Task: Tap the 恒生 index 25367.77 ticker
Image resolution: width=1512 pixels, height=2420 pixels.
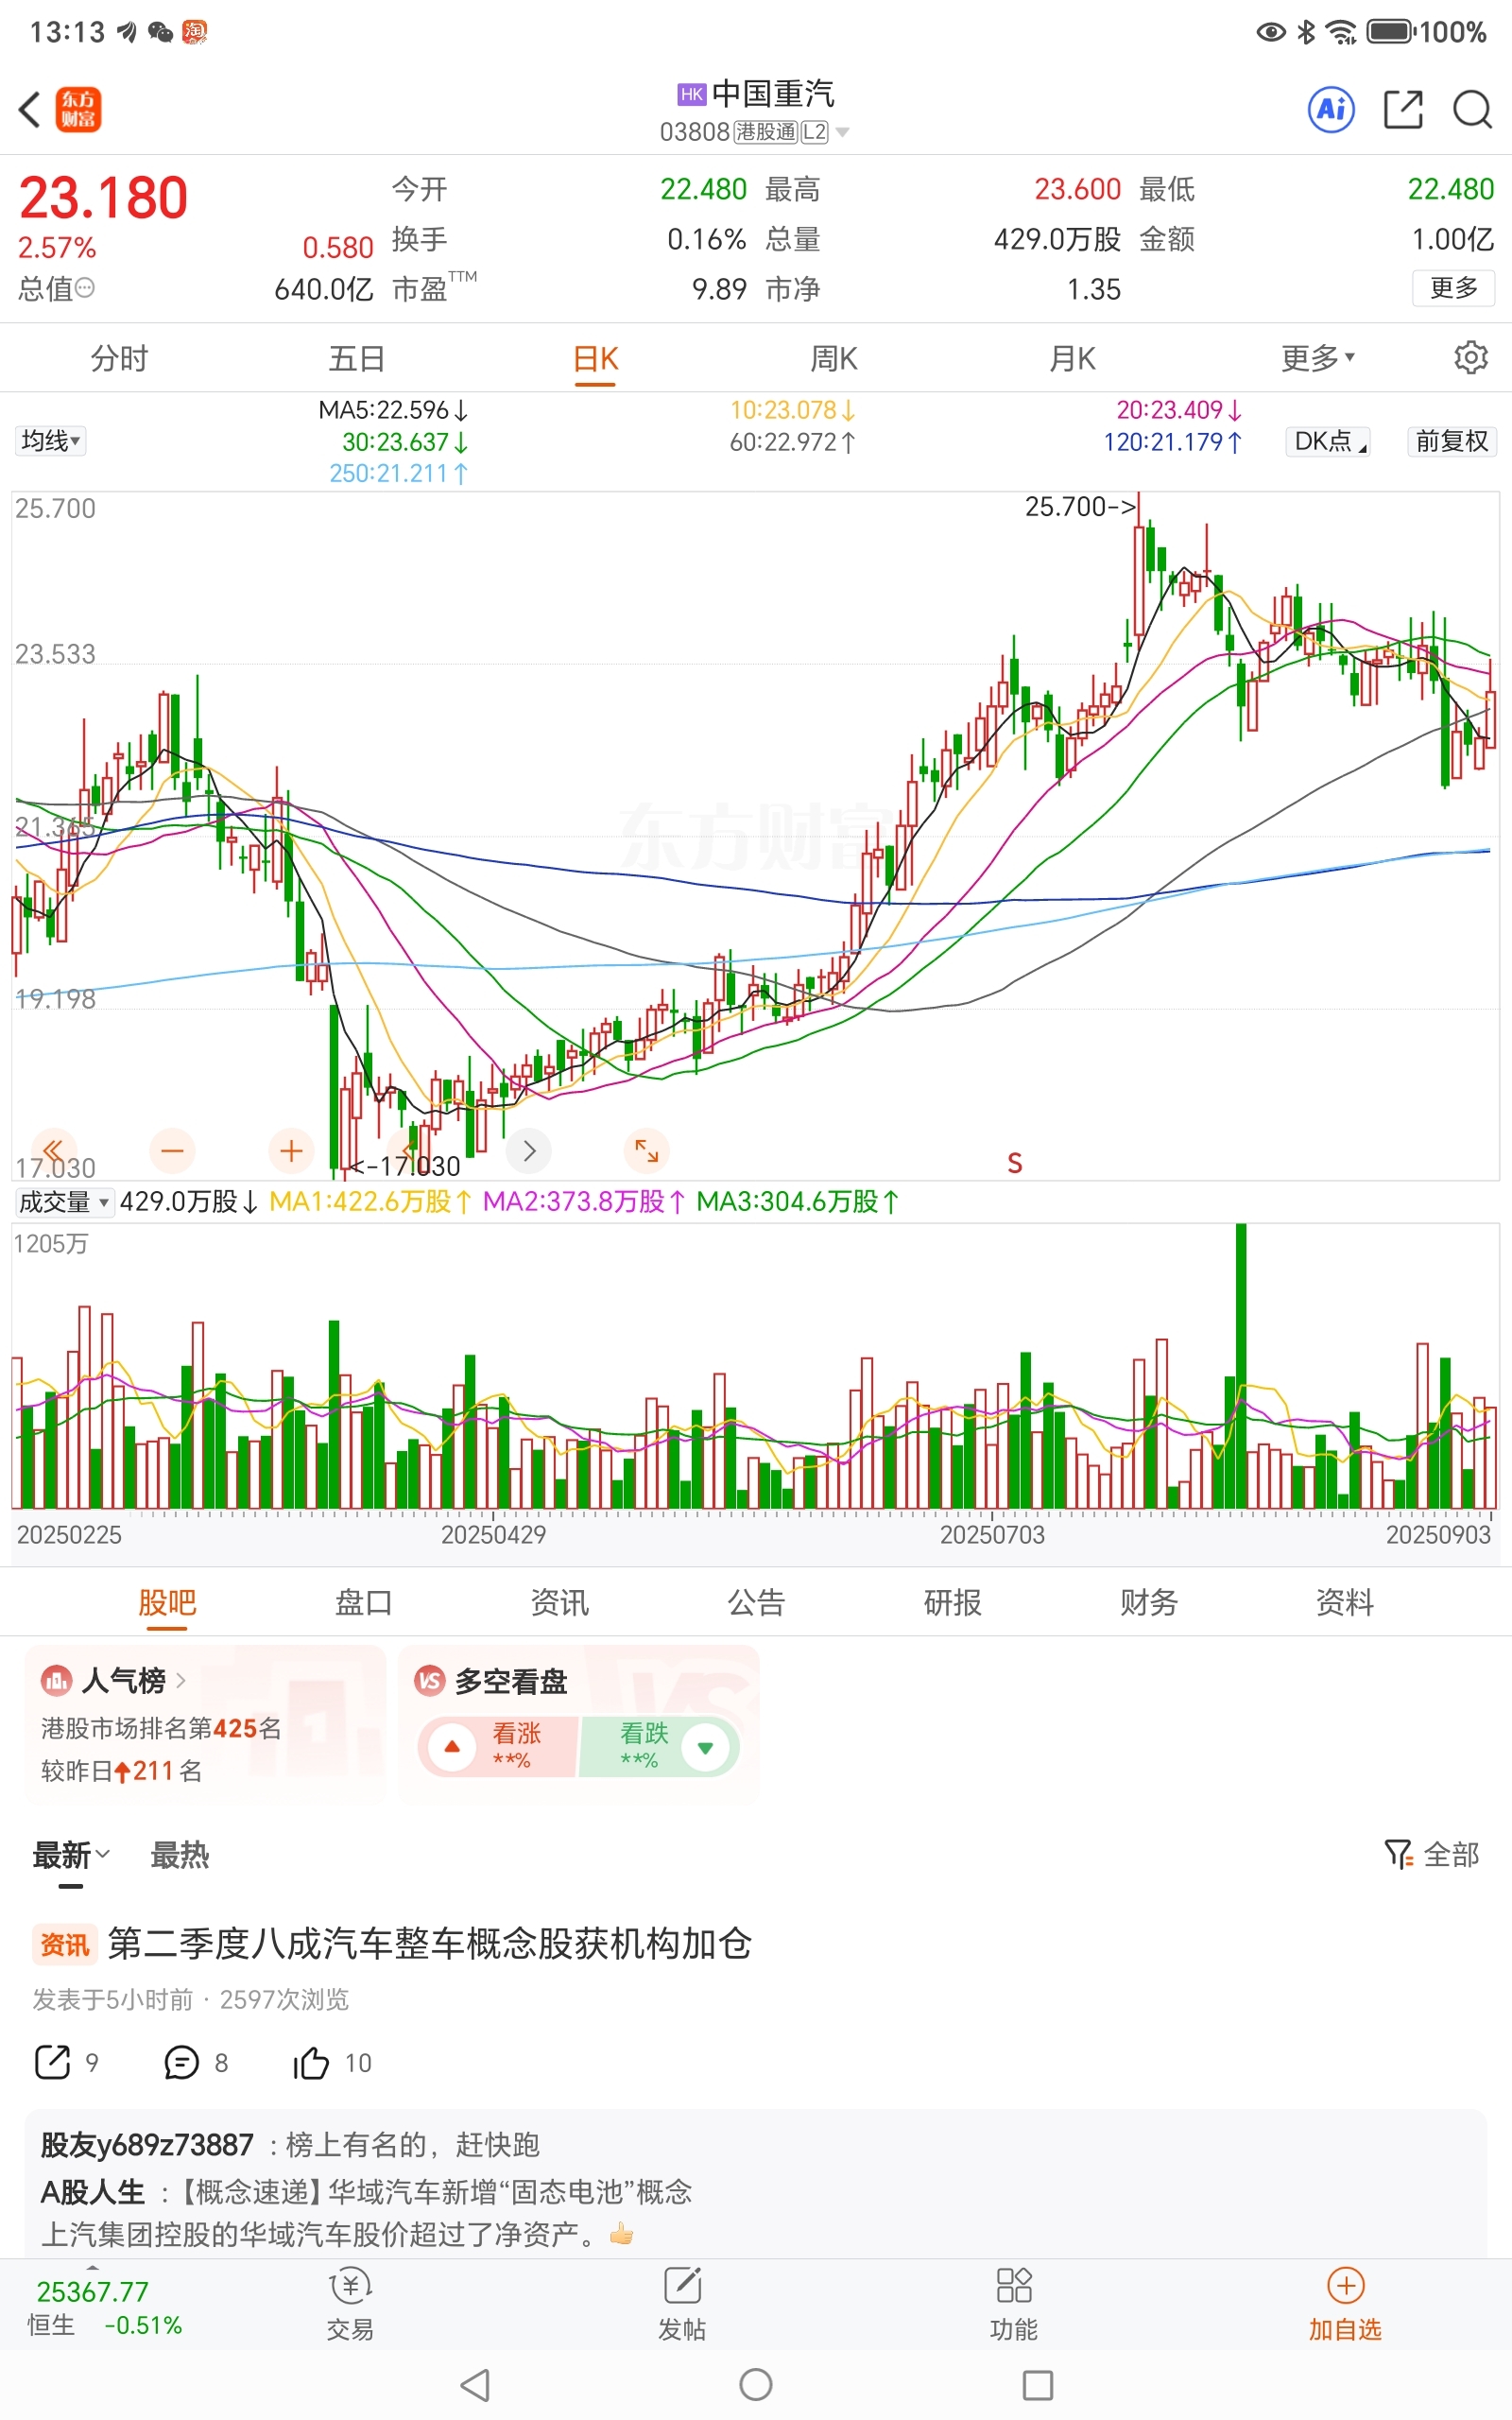Action: click(103, 2307)
